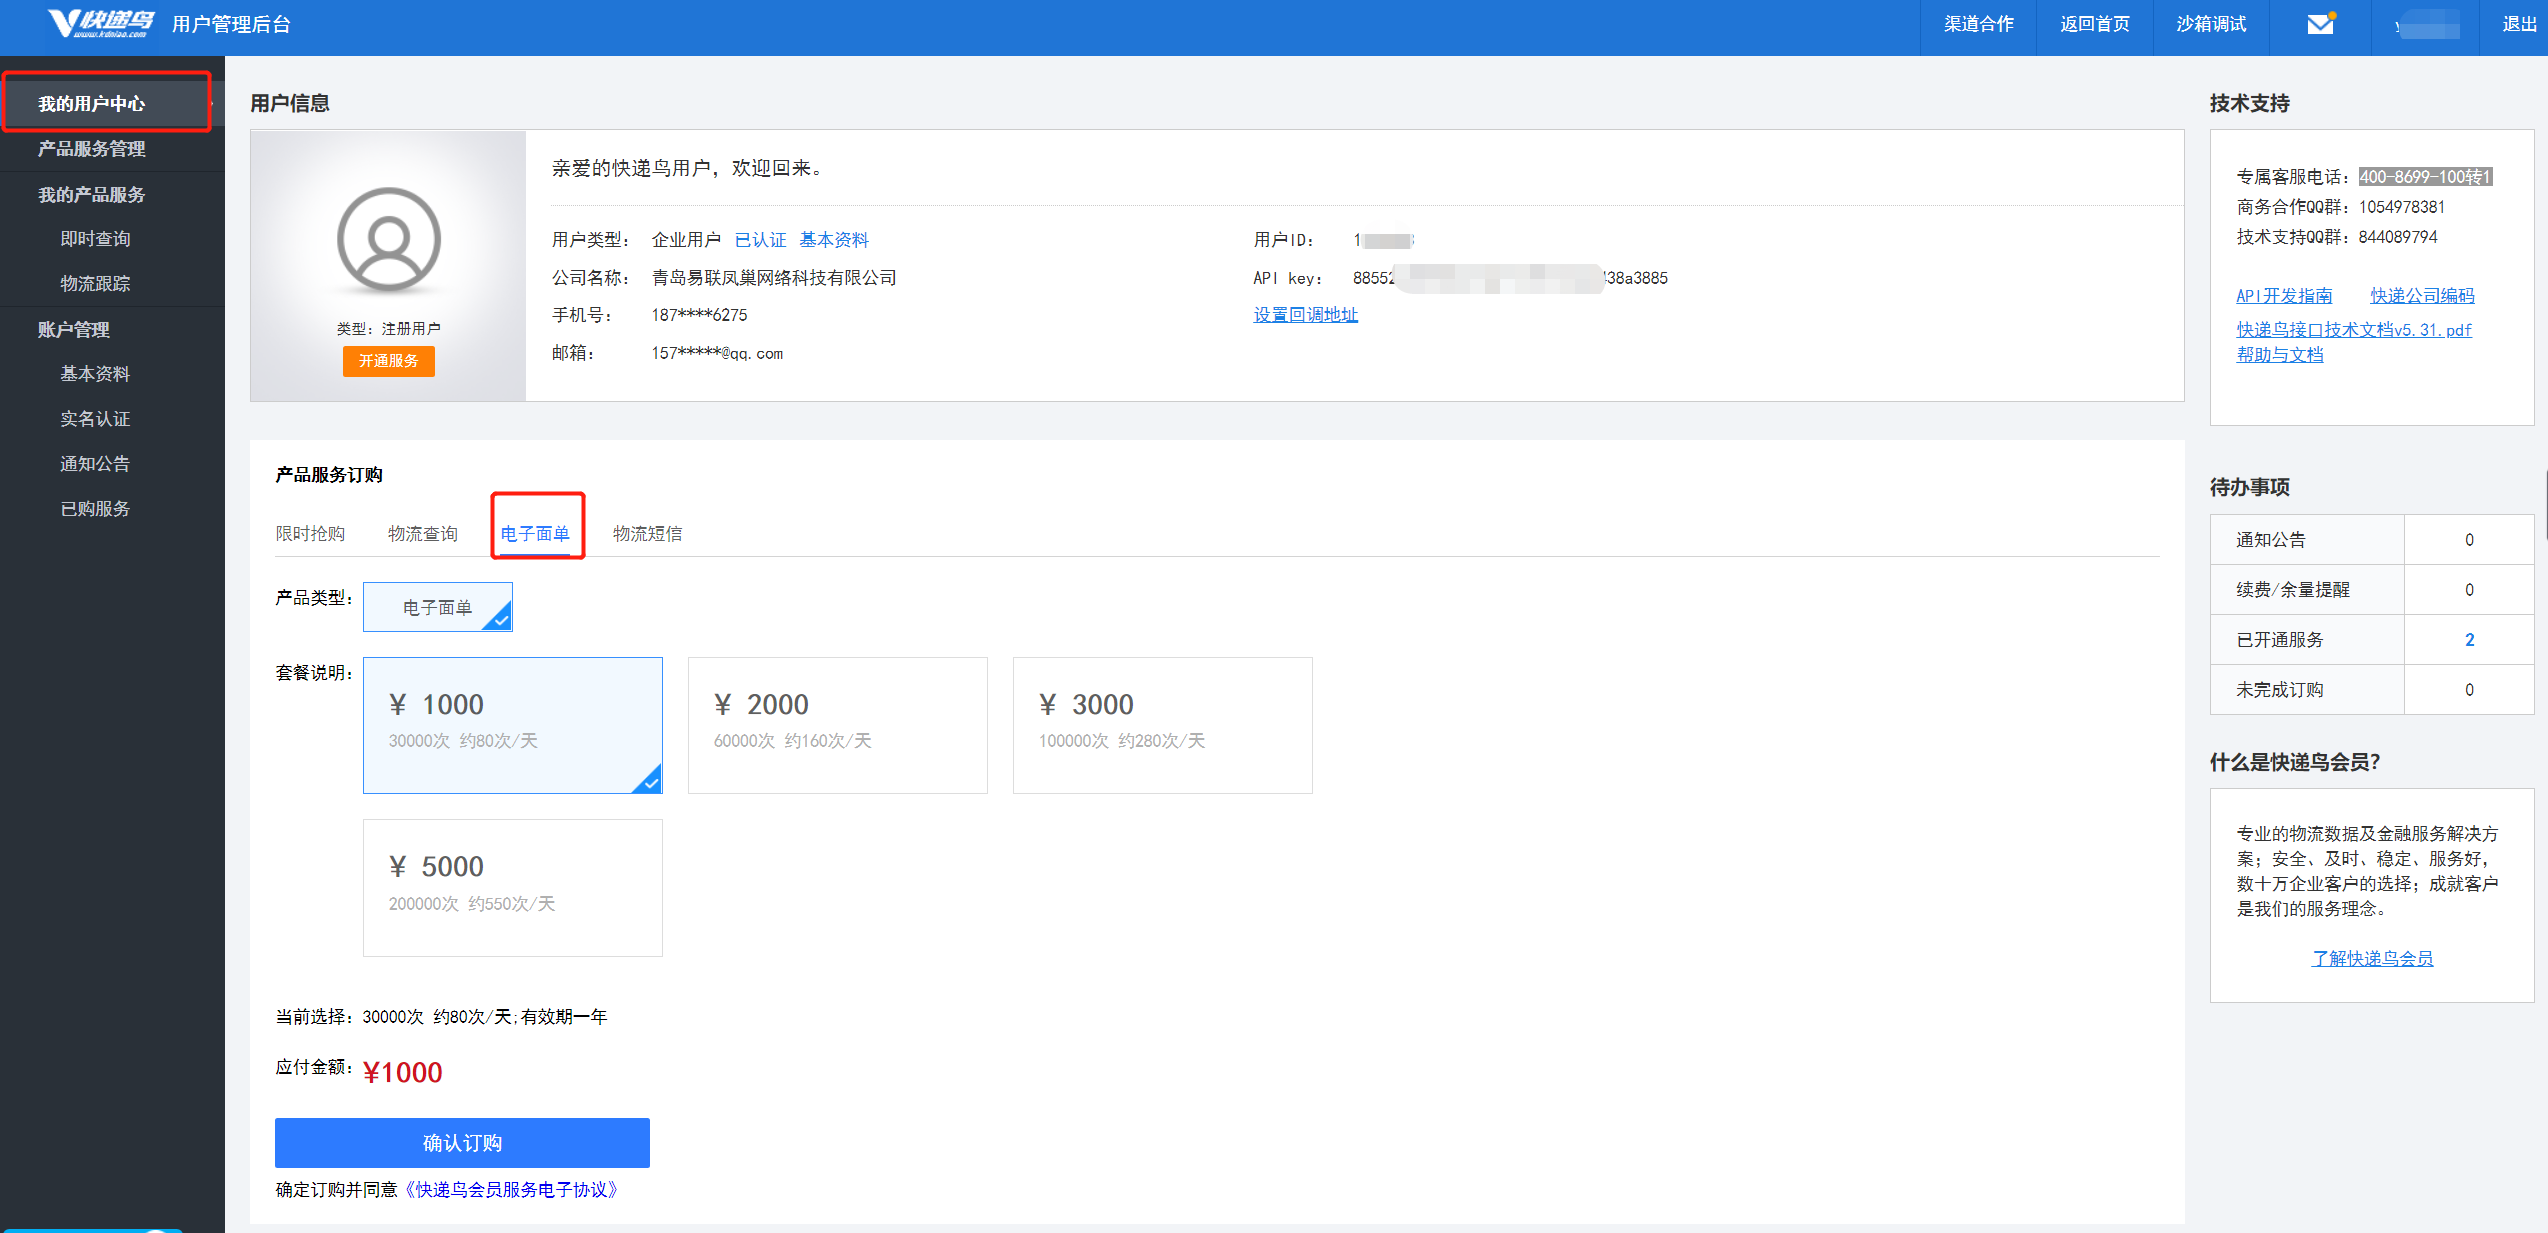The height and width of the screenshot is (1233, 2548).
Task: Select the ¥3000 package card
Action: (x=1162, y=725)
